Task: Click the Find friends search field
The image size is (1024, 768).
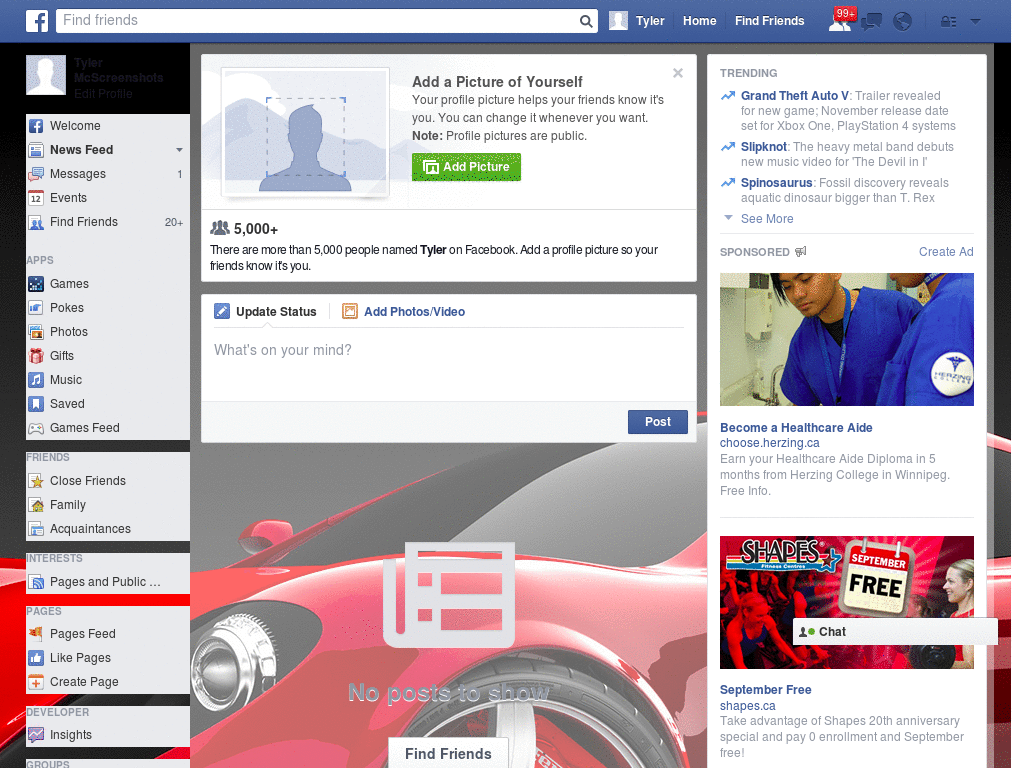Action: (x=318, y=21)
